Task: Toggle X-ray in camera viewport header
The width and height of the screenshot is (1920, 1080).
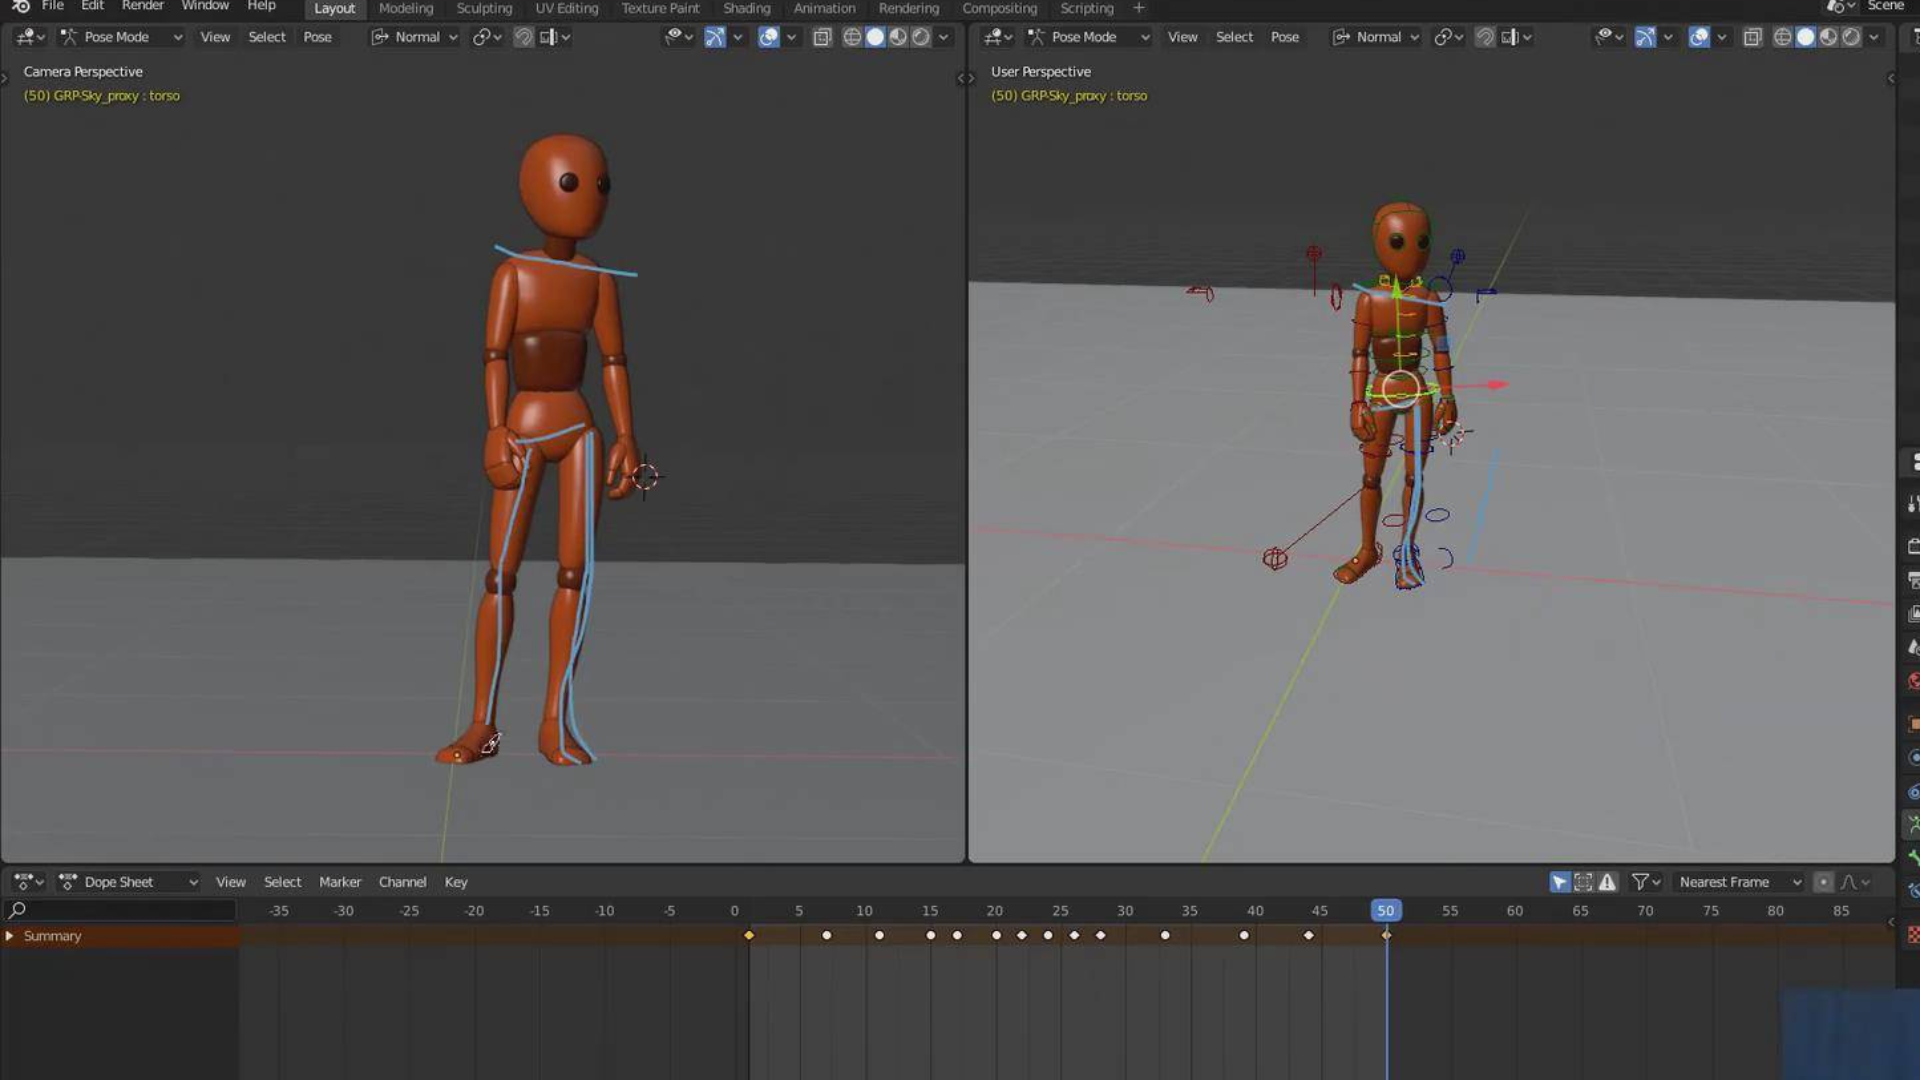Action: pyautogui.click(x=822, y=37)
